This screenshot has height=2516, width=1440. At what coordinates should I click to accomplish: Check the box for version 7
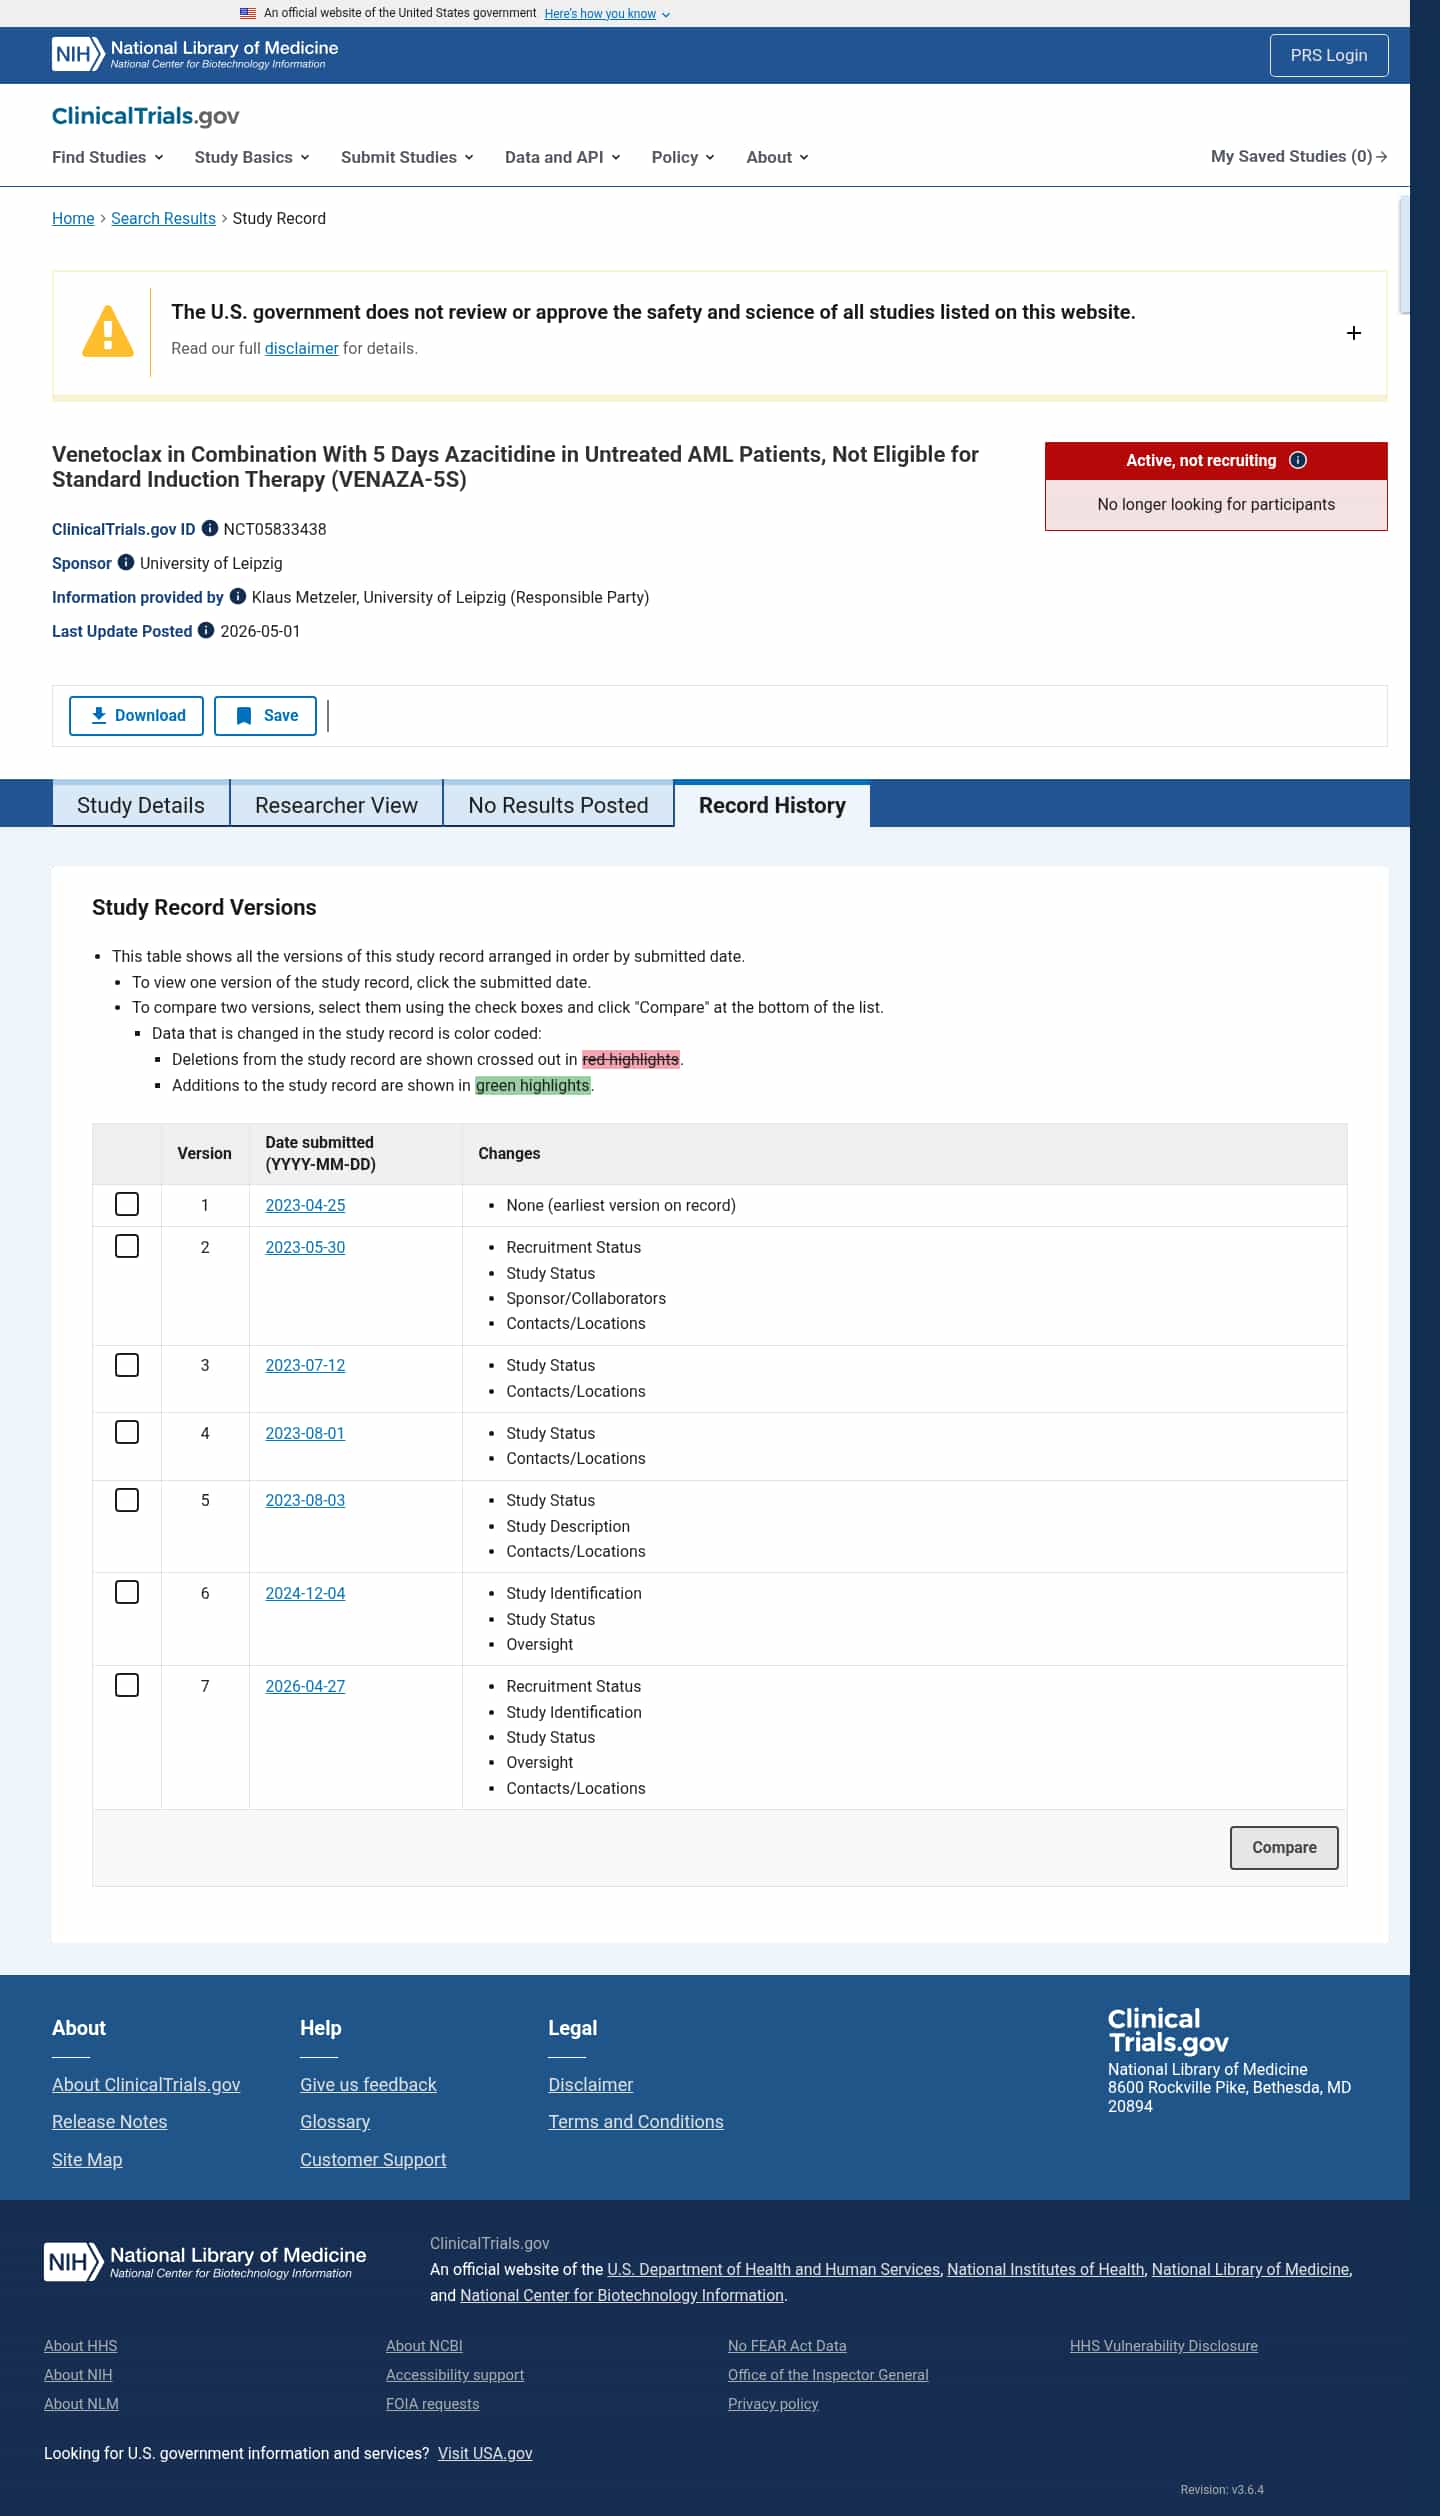tap(127, 1685)
